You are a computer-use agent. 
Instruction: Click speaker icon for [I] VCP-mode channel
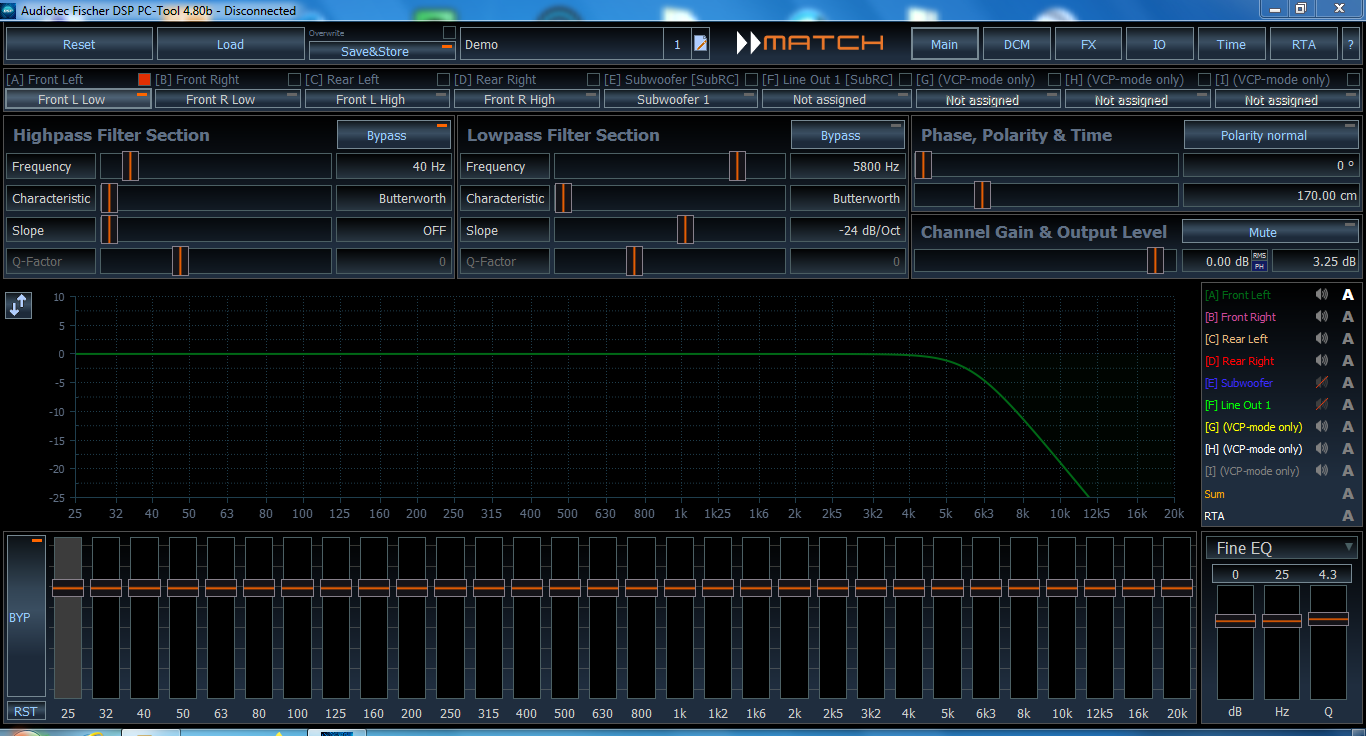click(x=1322, y=471)
